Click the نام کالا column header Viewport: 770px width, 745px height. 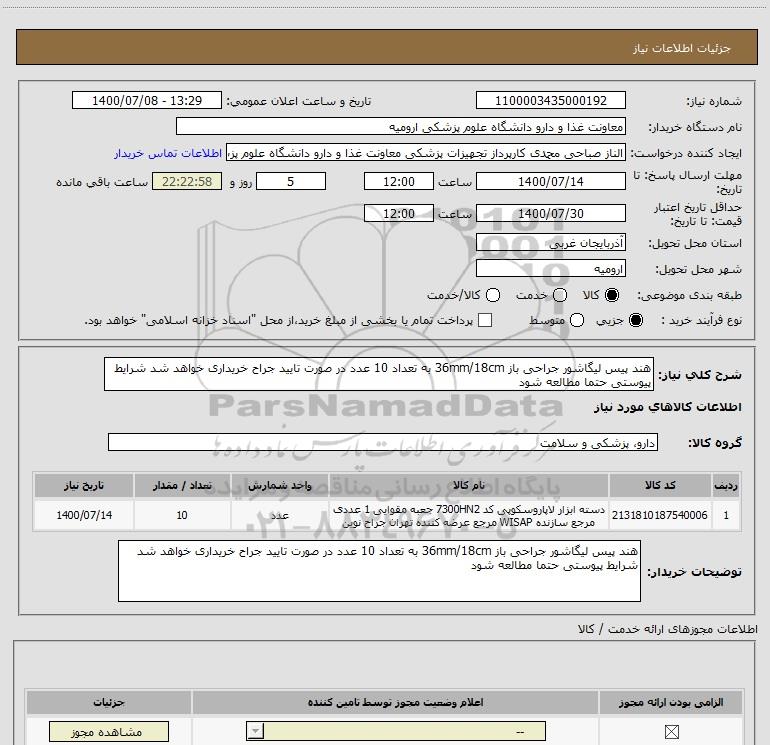tap(472, 486)
